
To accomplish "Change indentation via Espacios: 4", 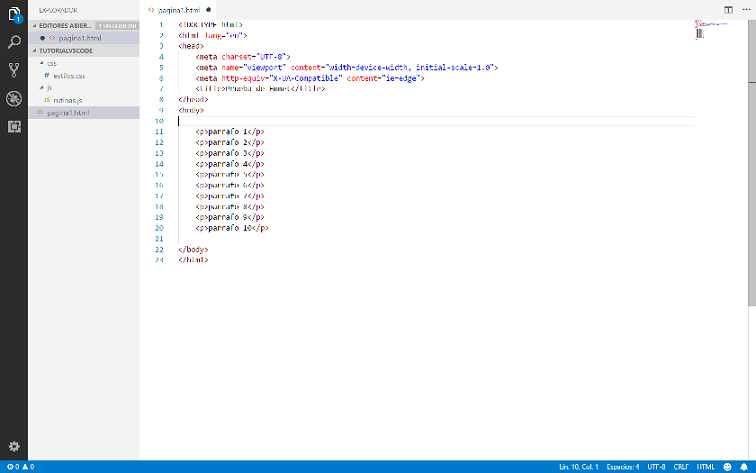I will coord(622,467).
